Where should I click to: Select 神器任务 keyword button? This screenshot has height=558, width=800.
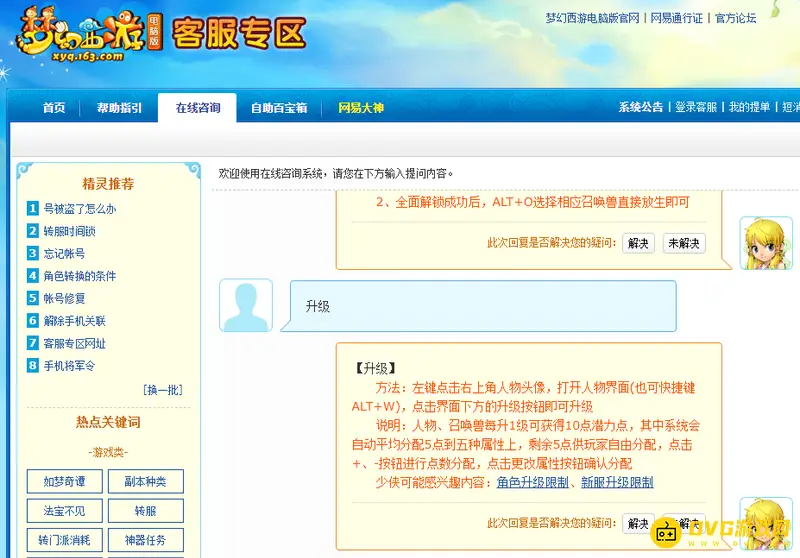(x=145, y=540)
